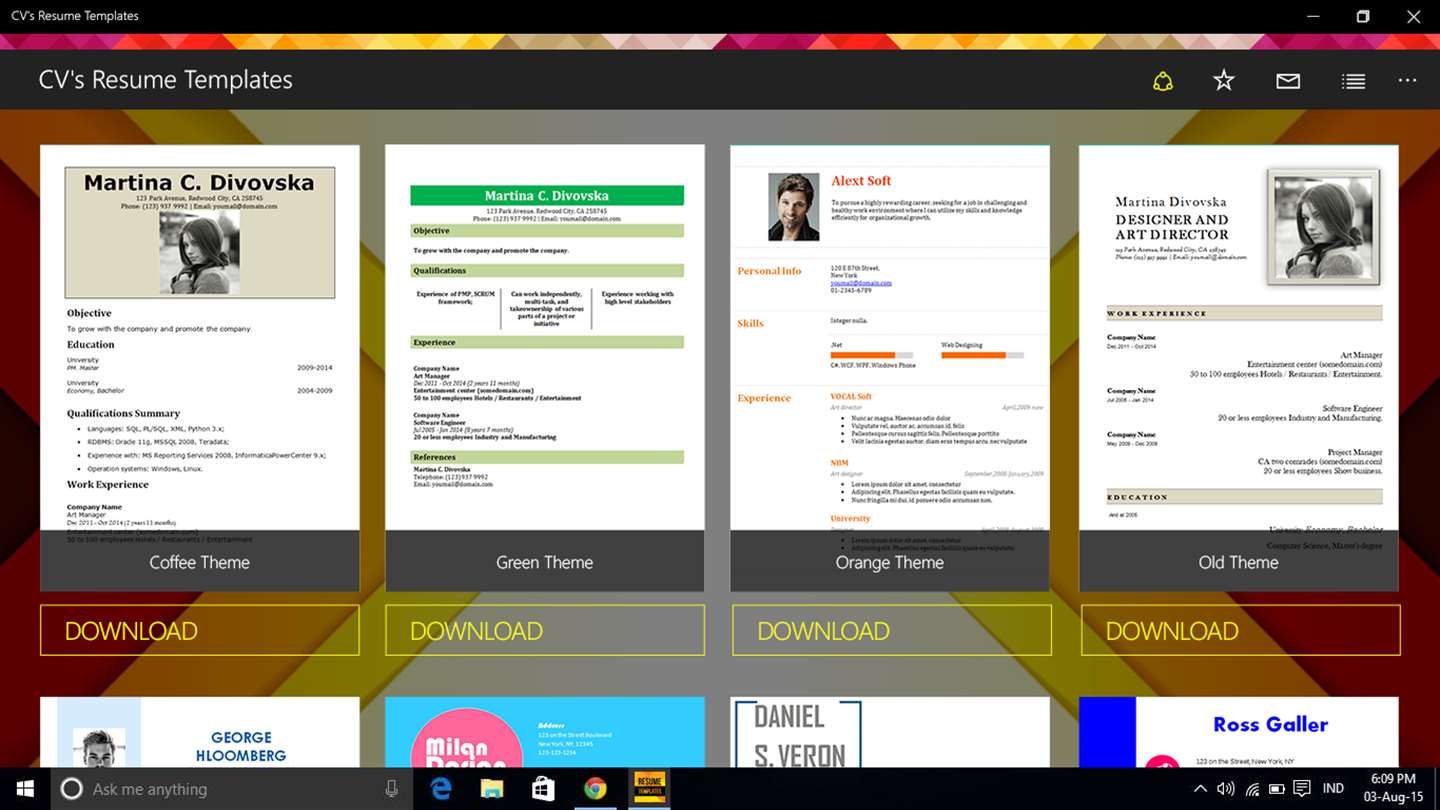This screenshot has height=810, width=1440.
Task: Download the Old Theme template
Action: click(1240, 631)
